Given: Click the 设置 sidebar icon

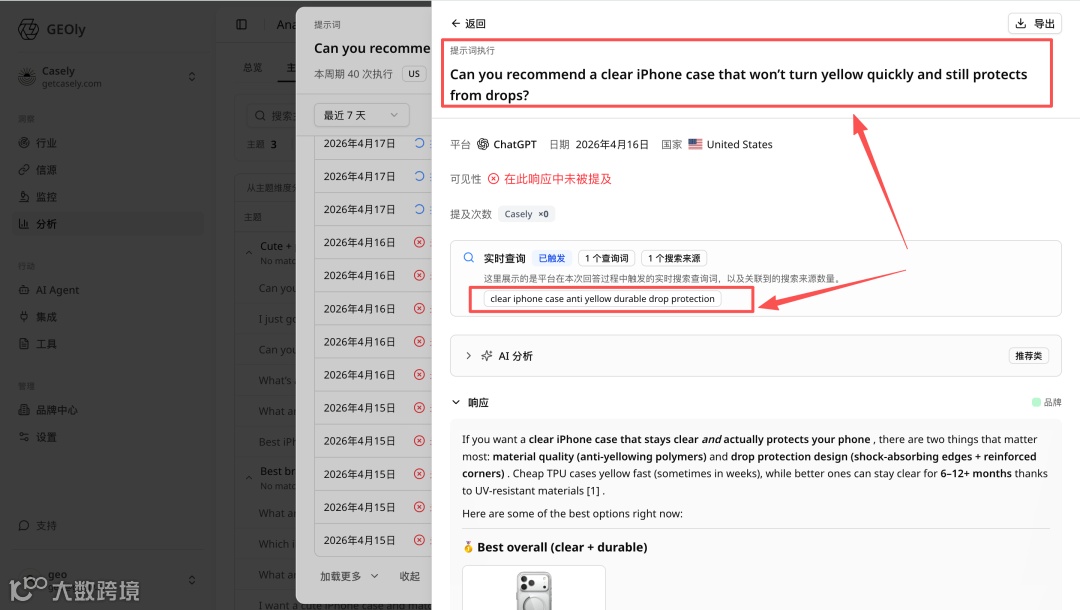Looking at the screenshot, I should (24, 437).
